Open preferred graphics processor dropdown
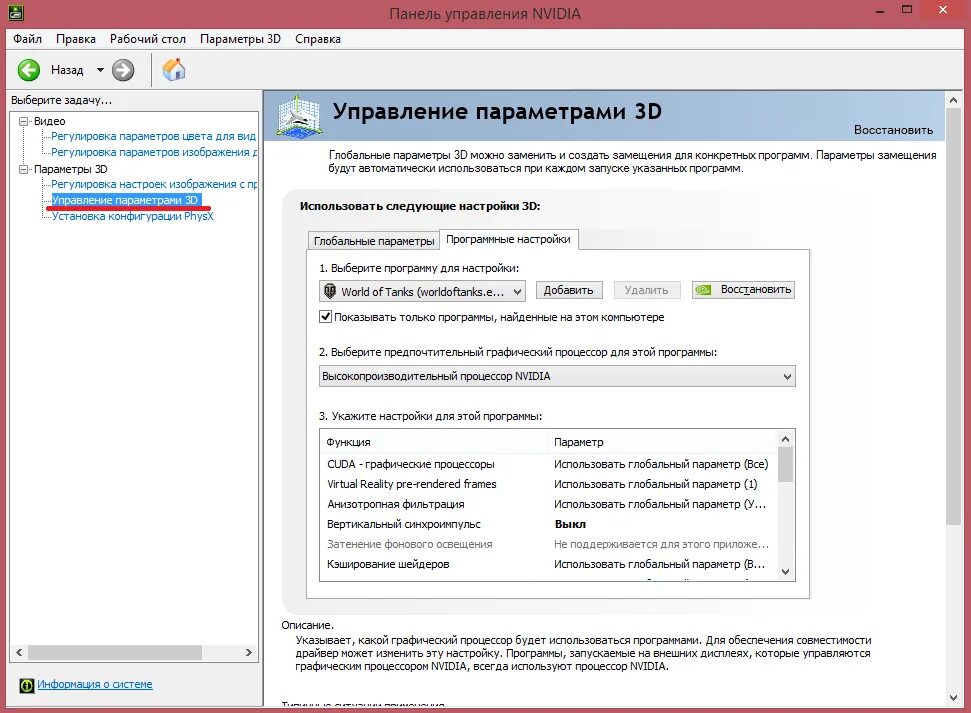This screenshot has width=971, height=713. (x=557, y=376)
